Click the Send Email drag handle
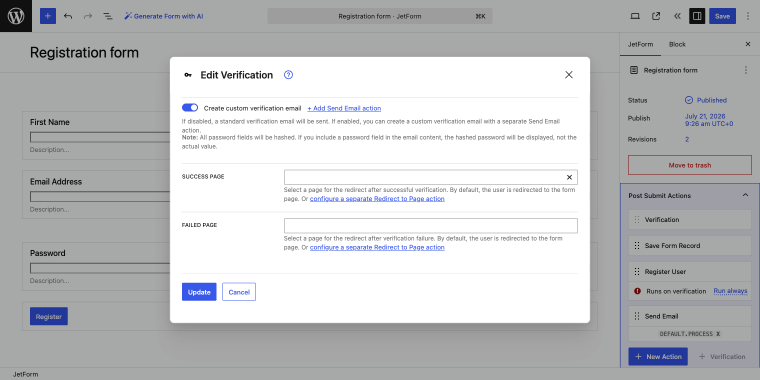 [636, 316]
